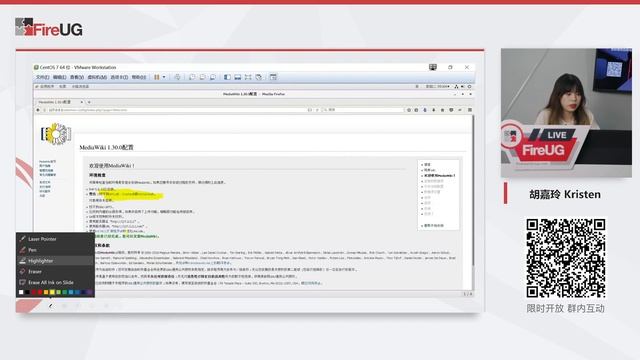This screenshot has width=640, height=360.
Task: Open the 帮助(H) menu in VMware
Action: (x=139, y=77)
